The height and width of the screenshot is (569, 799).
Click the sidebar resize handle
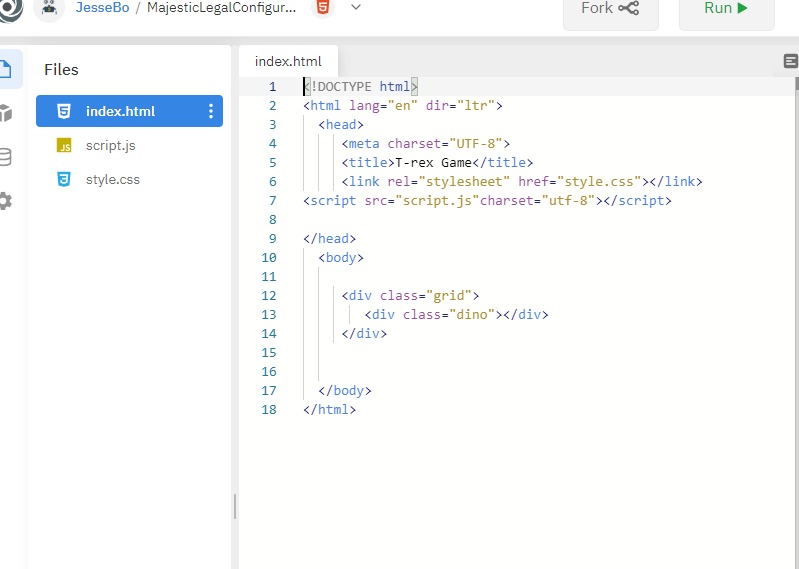(234, 506)
